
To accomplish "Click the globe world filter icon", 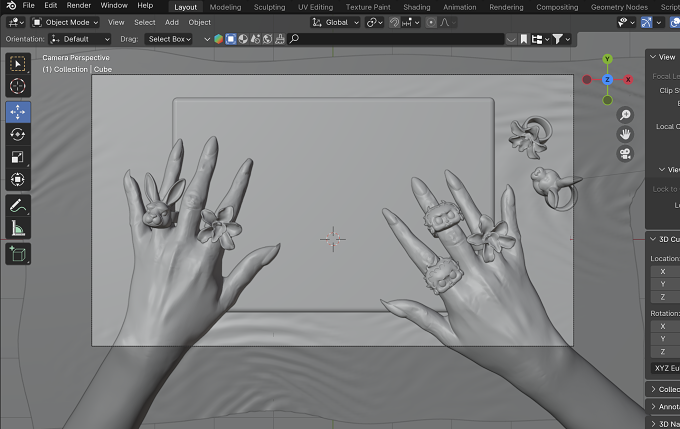I will [x=268, y=39].
